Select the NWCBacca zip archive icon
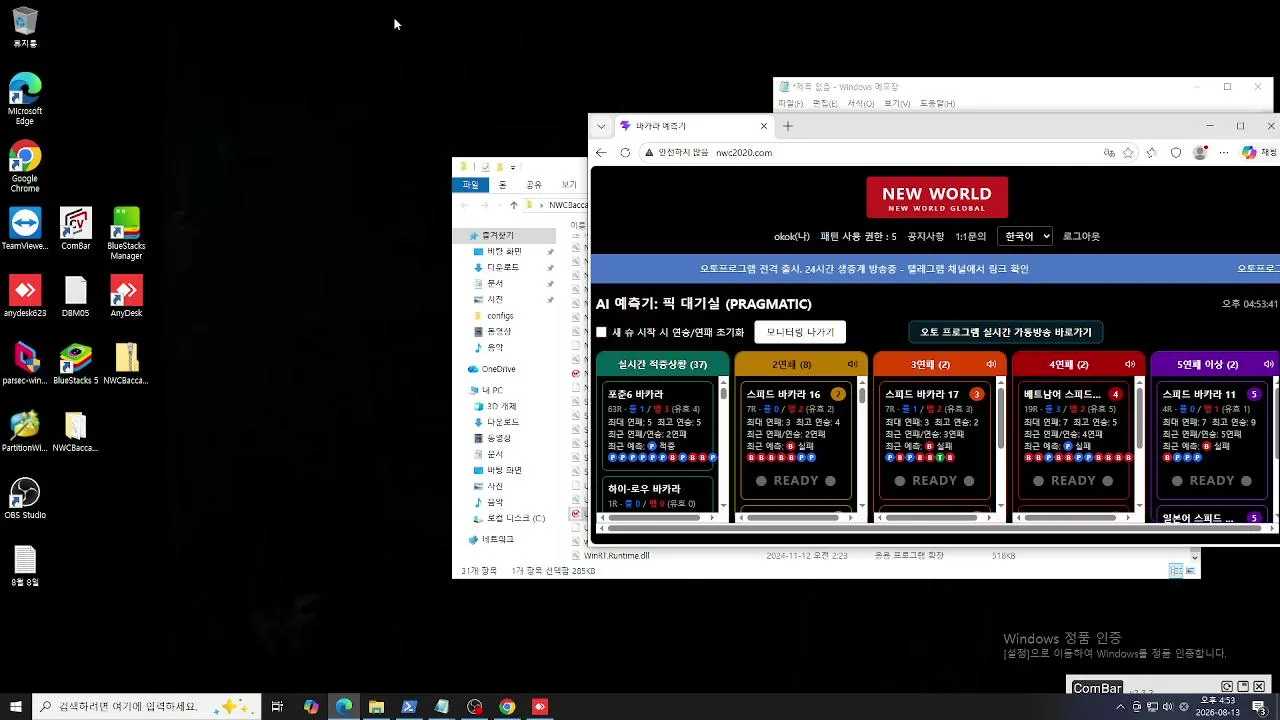The height and width of the screenshot is (720, 1280). pos(126,363)
